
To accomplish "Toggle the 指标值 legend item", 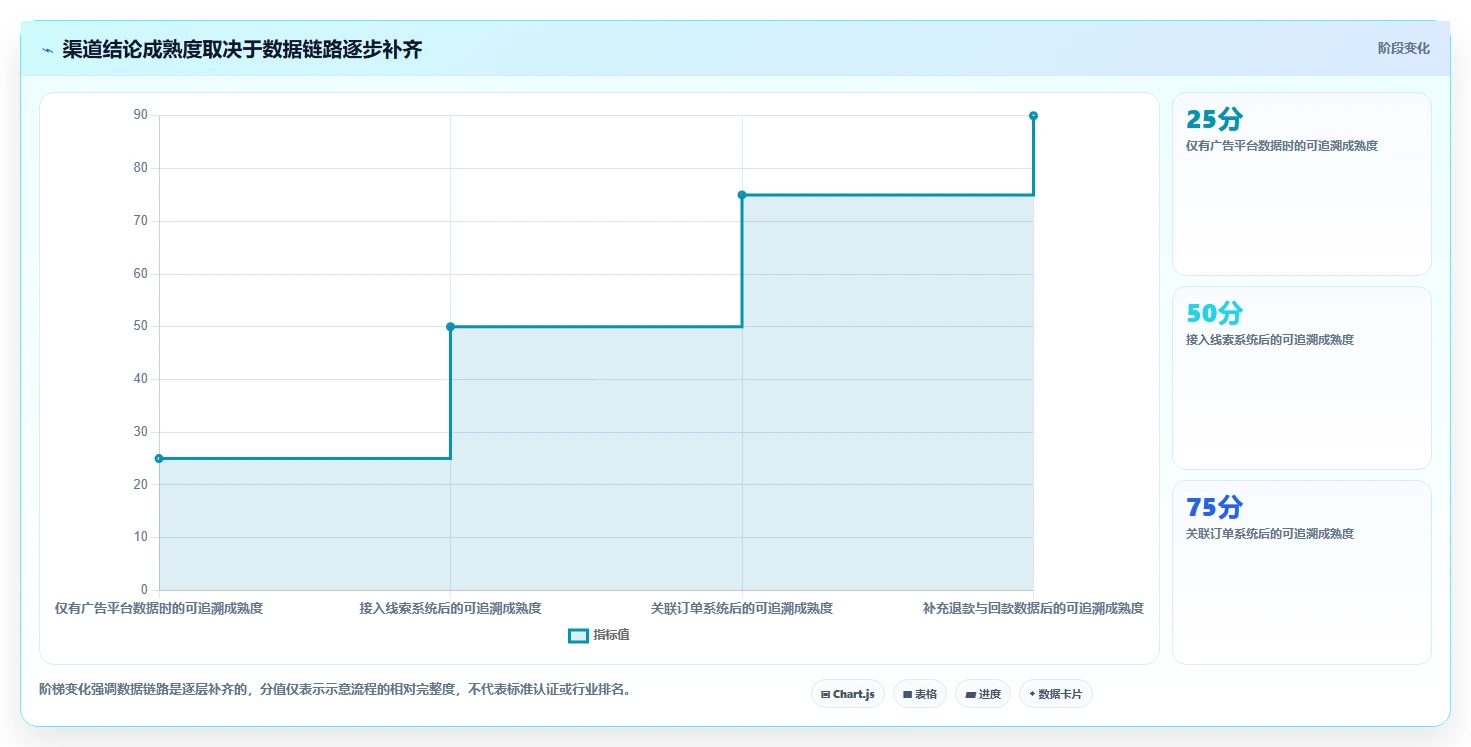I will pyautogui.click(x=598, y=635).
